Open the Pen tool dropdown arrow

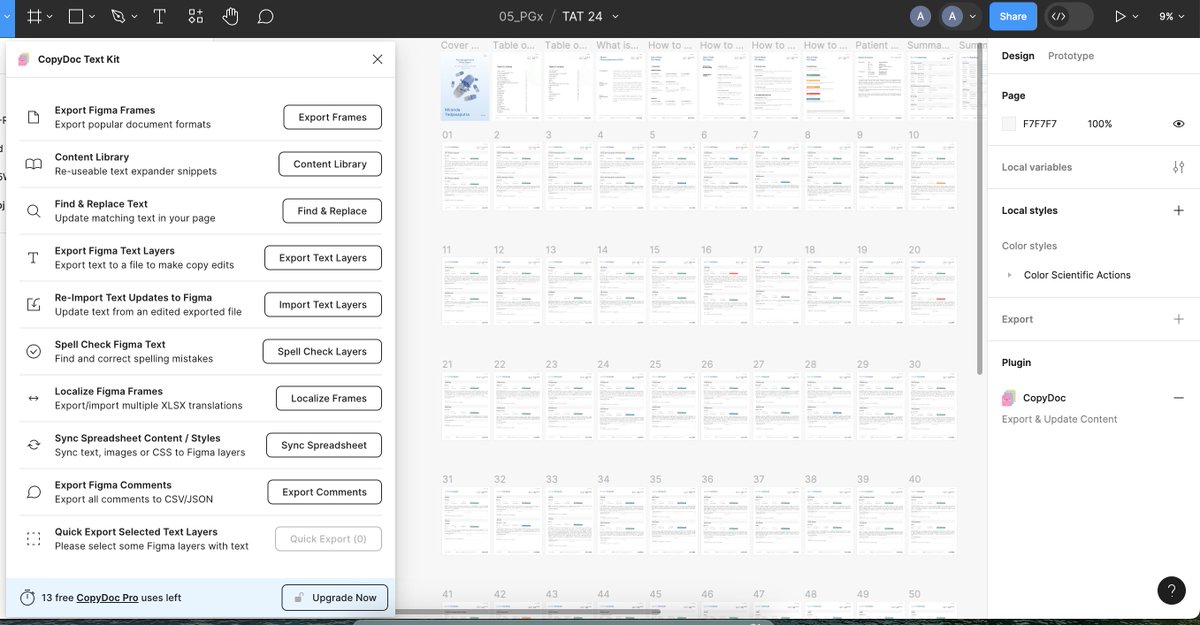[135, 17]
